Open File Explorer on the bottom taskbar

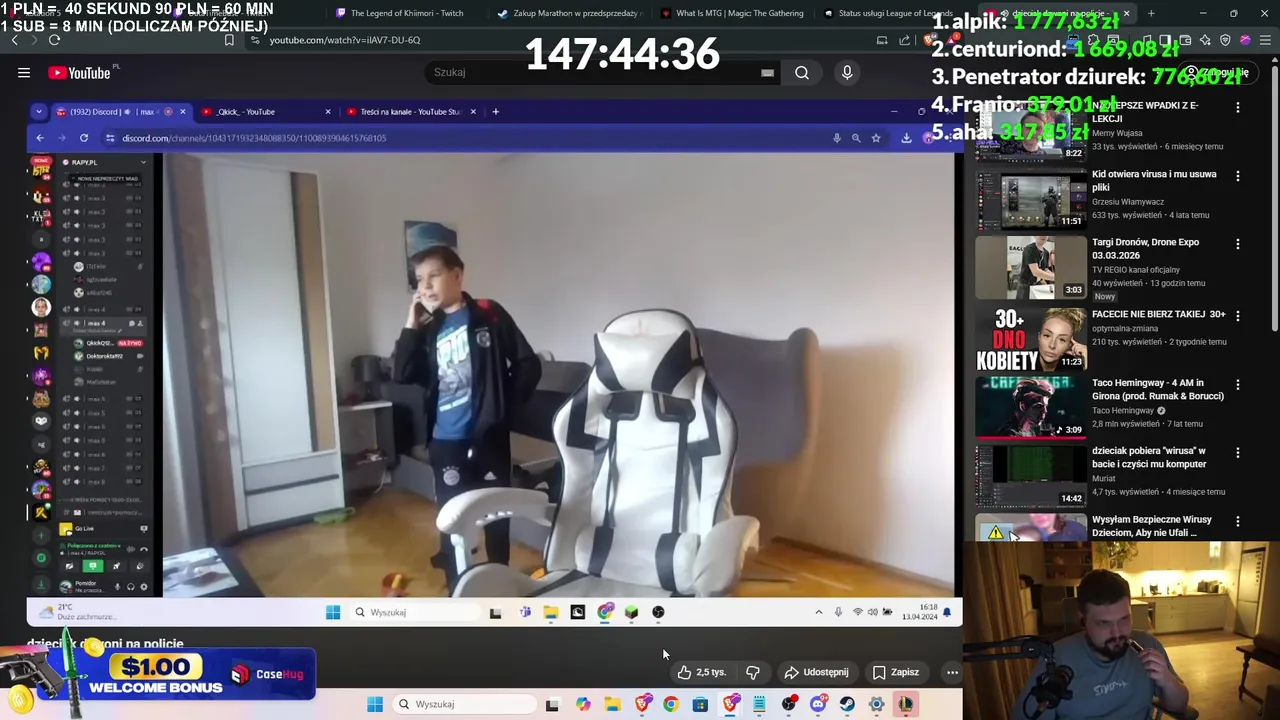(612, 704)
